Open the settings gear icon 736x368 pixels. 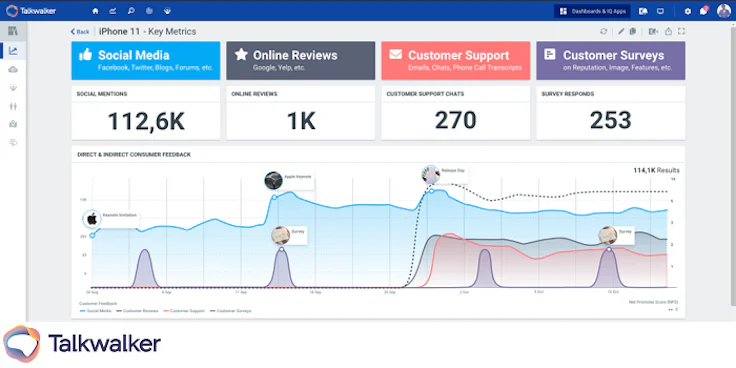pos(688,11)
